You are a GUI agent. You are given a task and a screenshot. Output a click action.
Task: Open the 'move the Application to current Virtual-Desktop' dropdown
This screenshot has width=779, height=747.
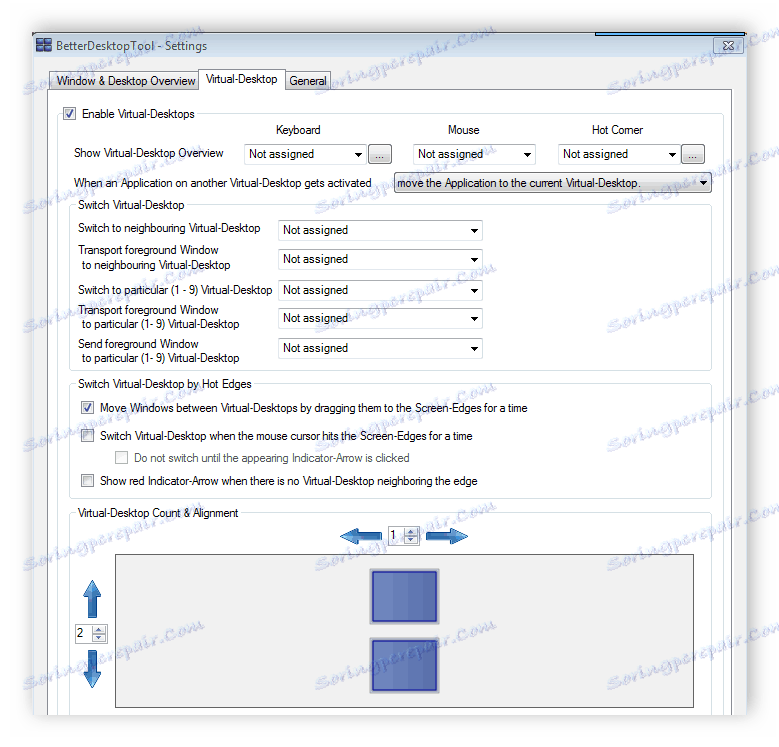coord(552,183)
